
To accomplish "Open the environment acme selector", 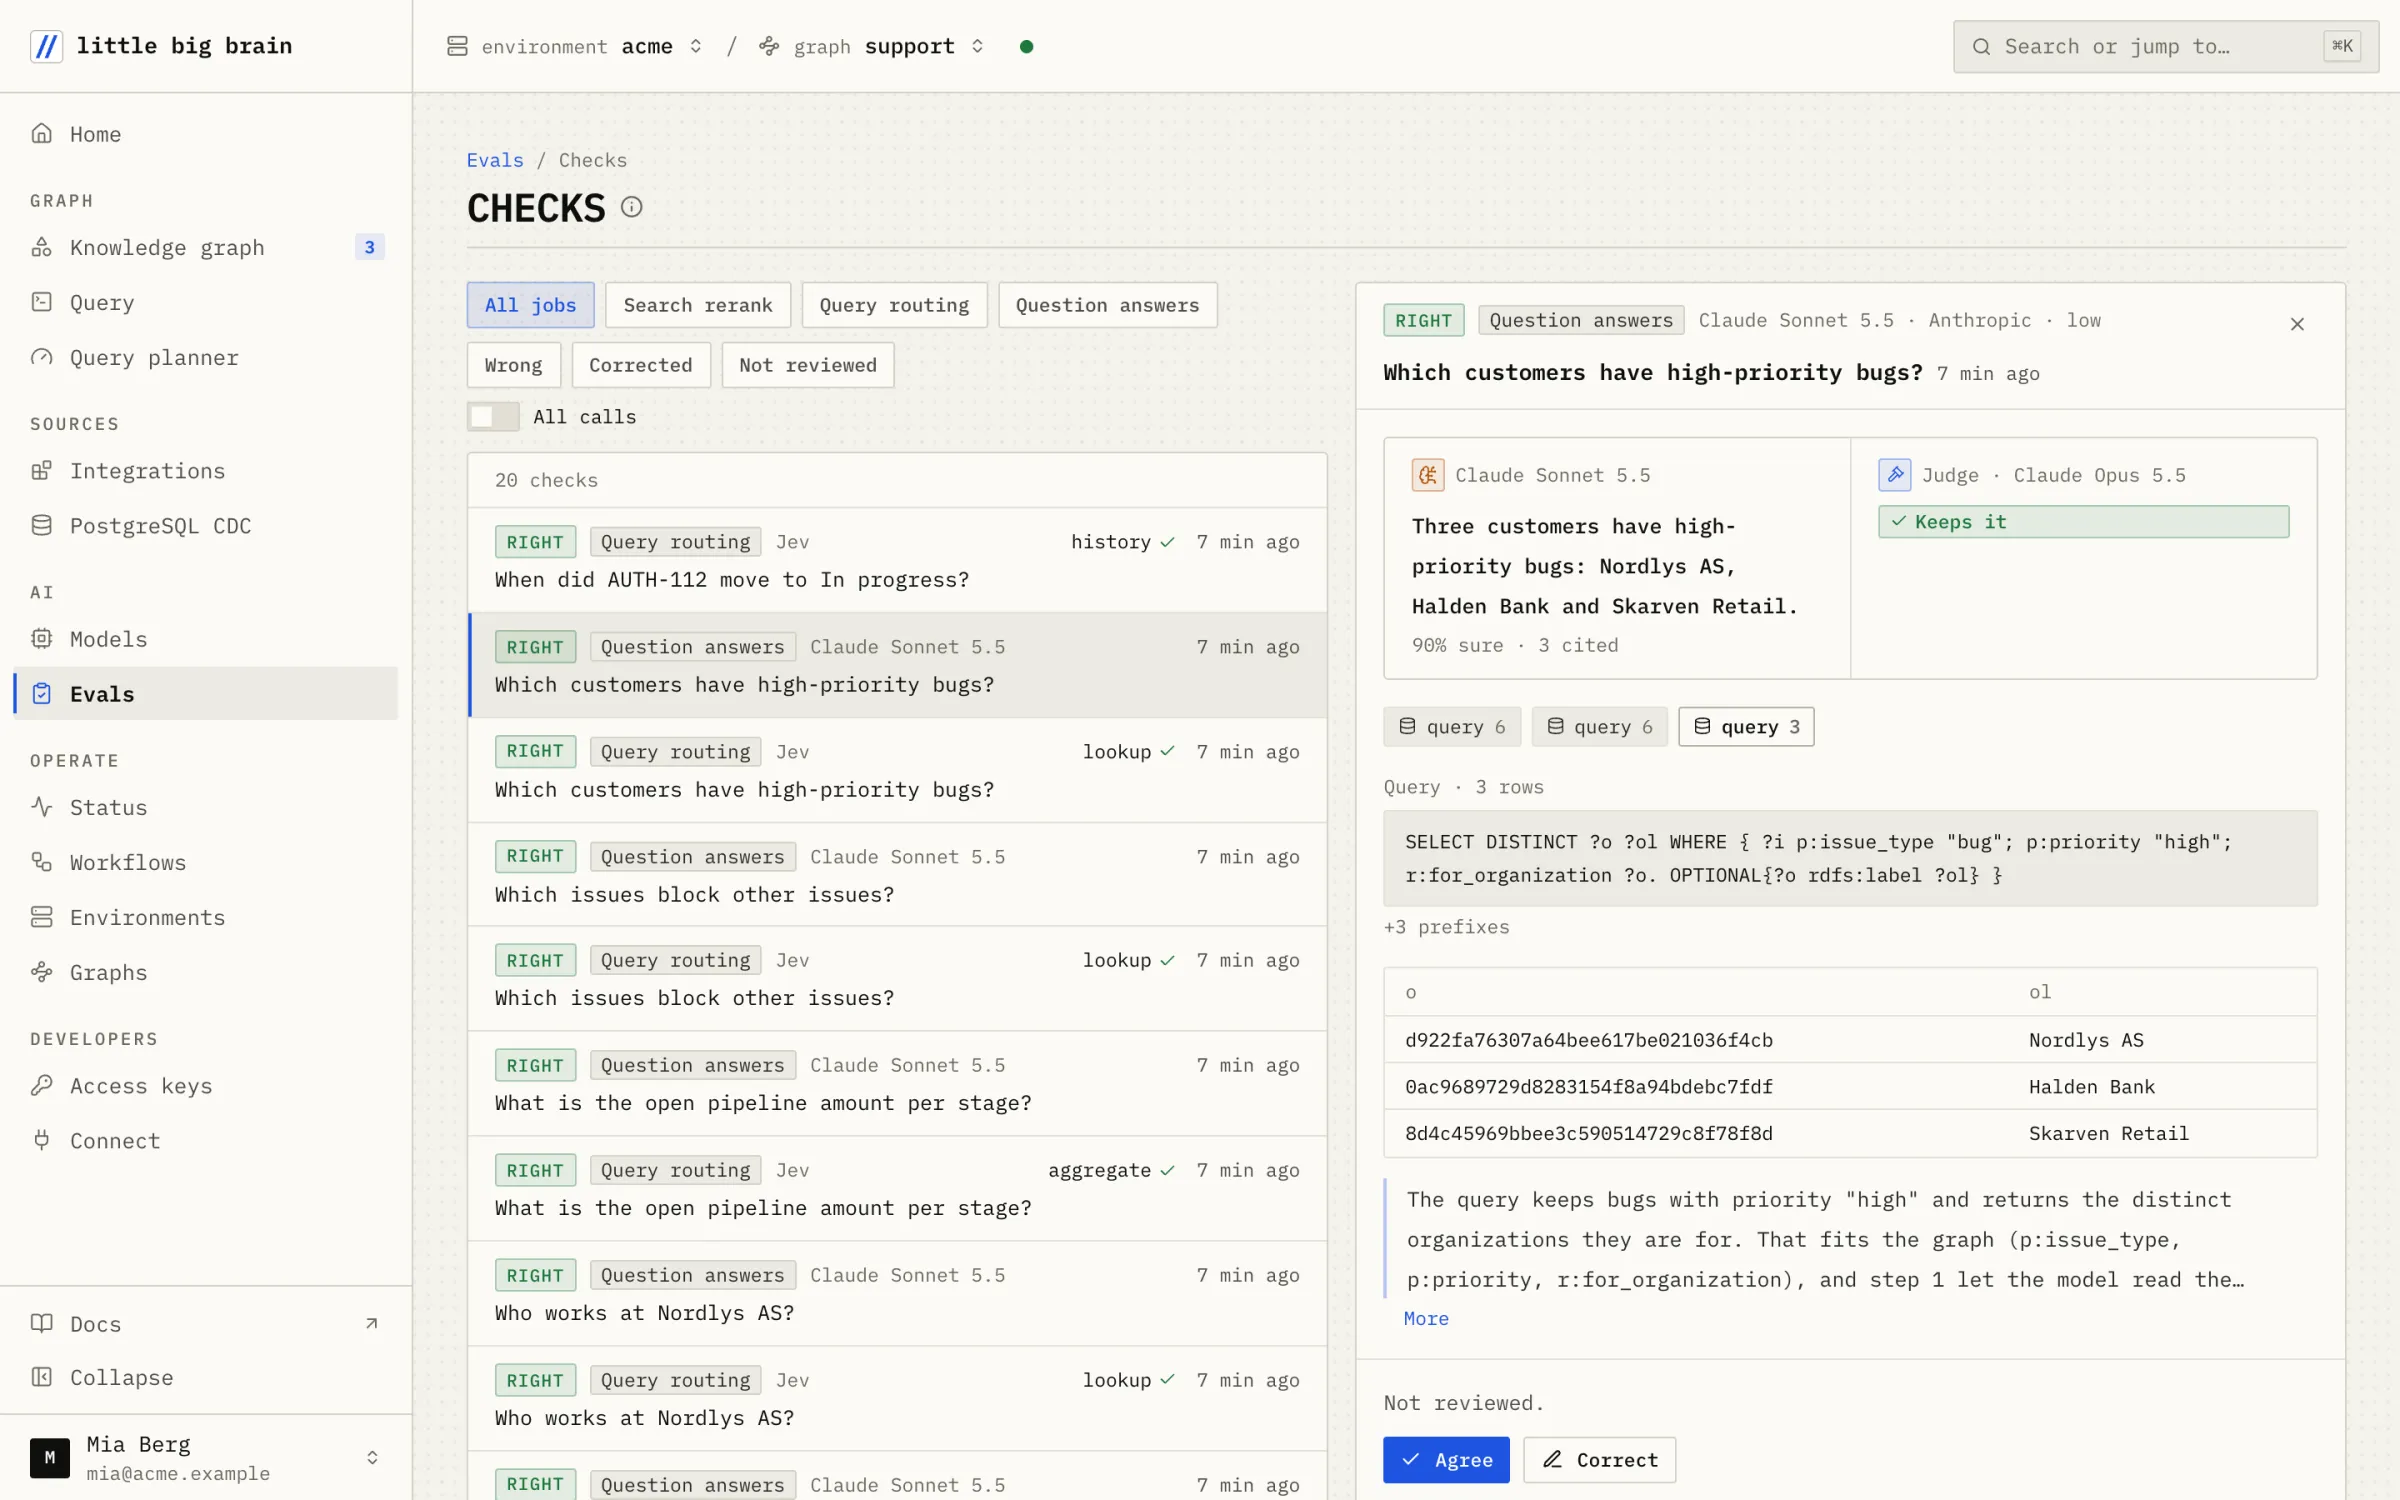I will tap(575, 46).
